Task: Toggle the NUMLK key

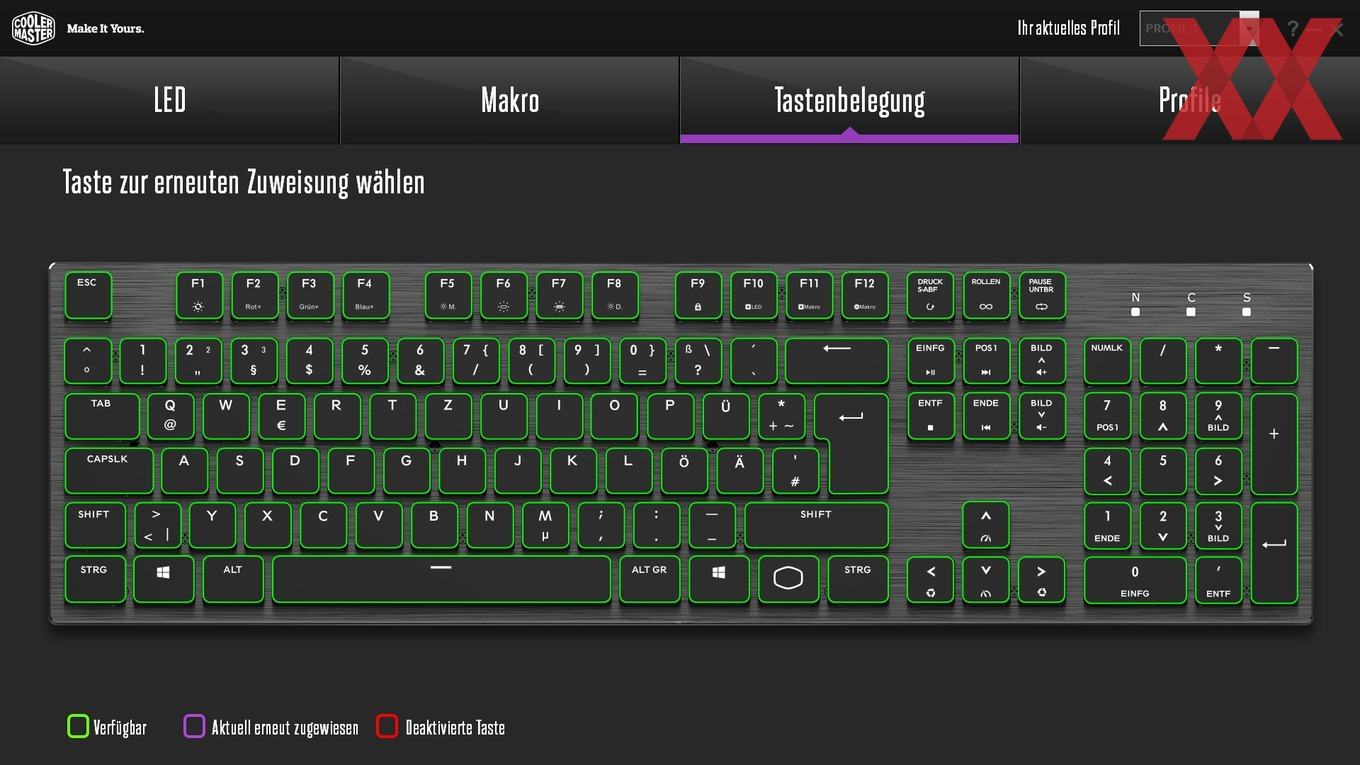Action: 1107,361
